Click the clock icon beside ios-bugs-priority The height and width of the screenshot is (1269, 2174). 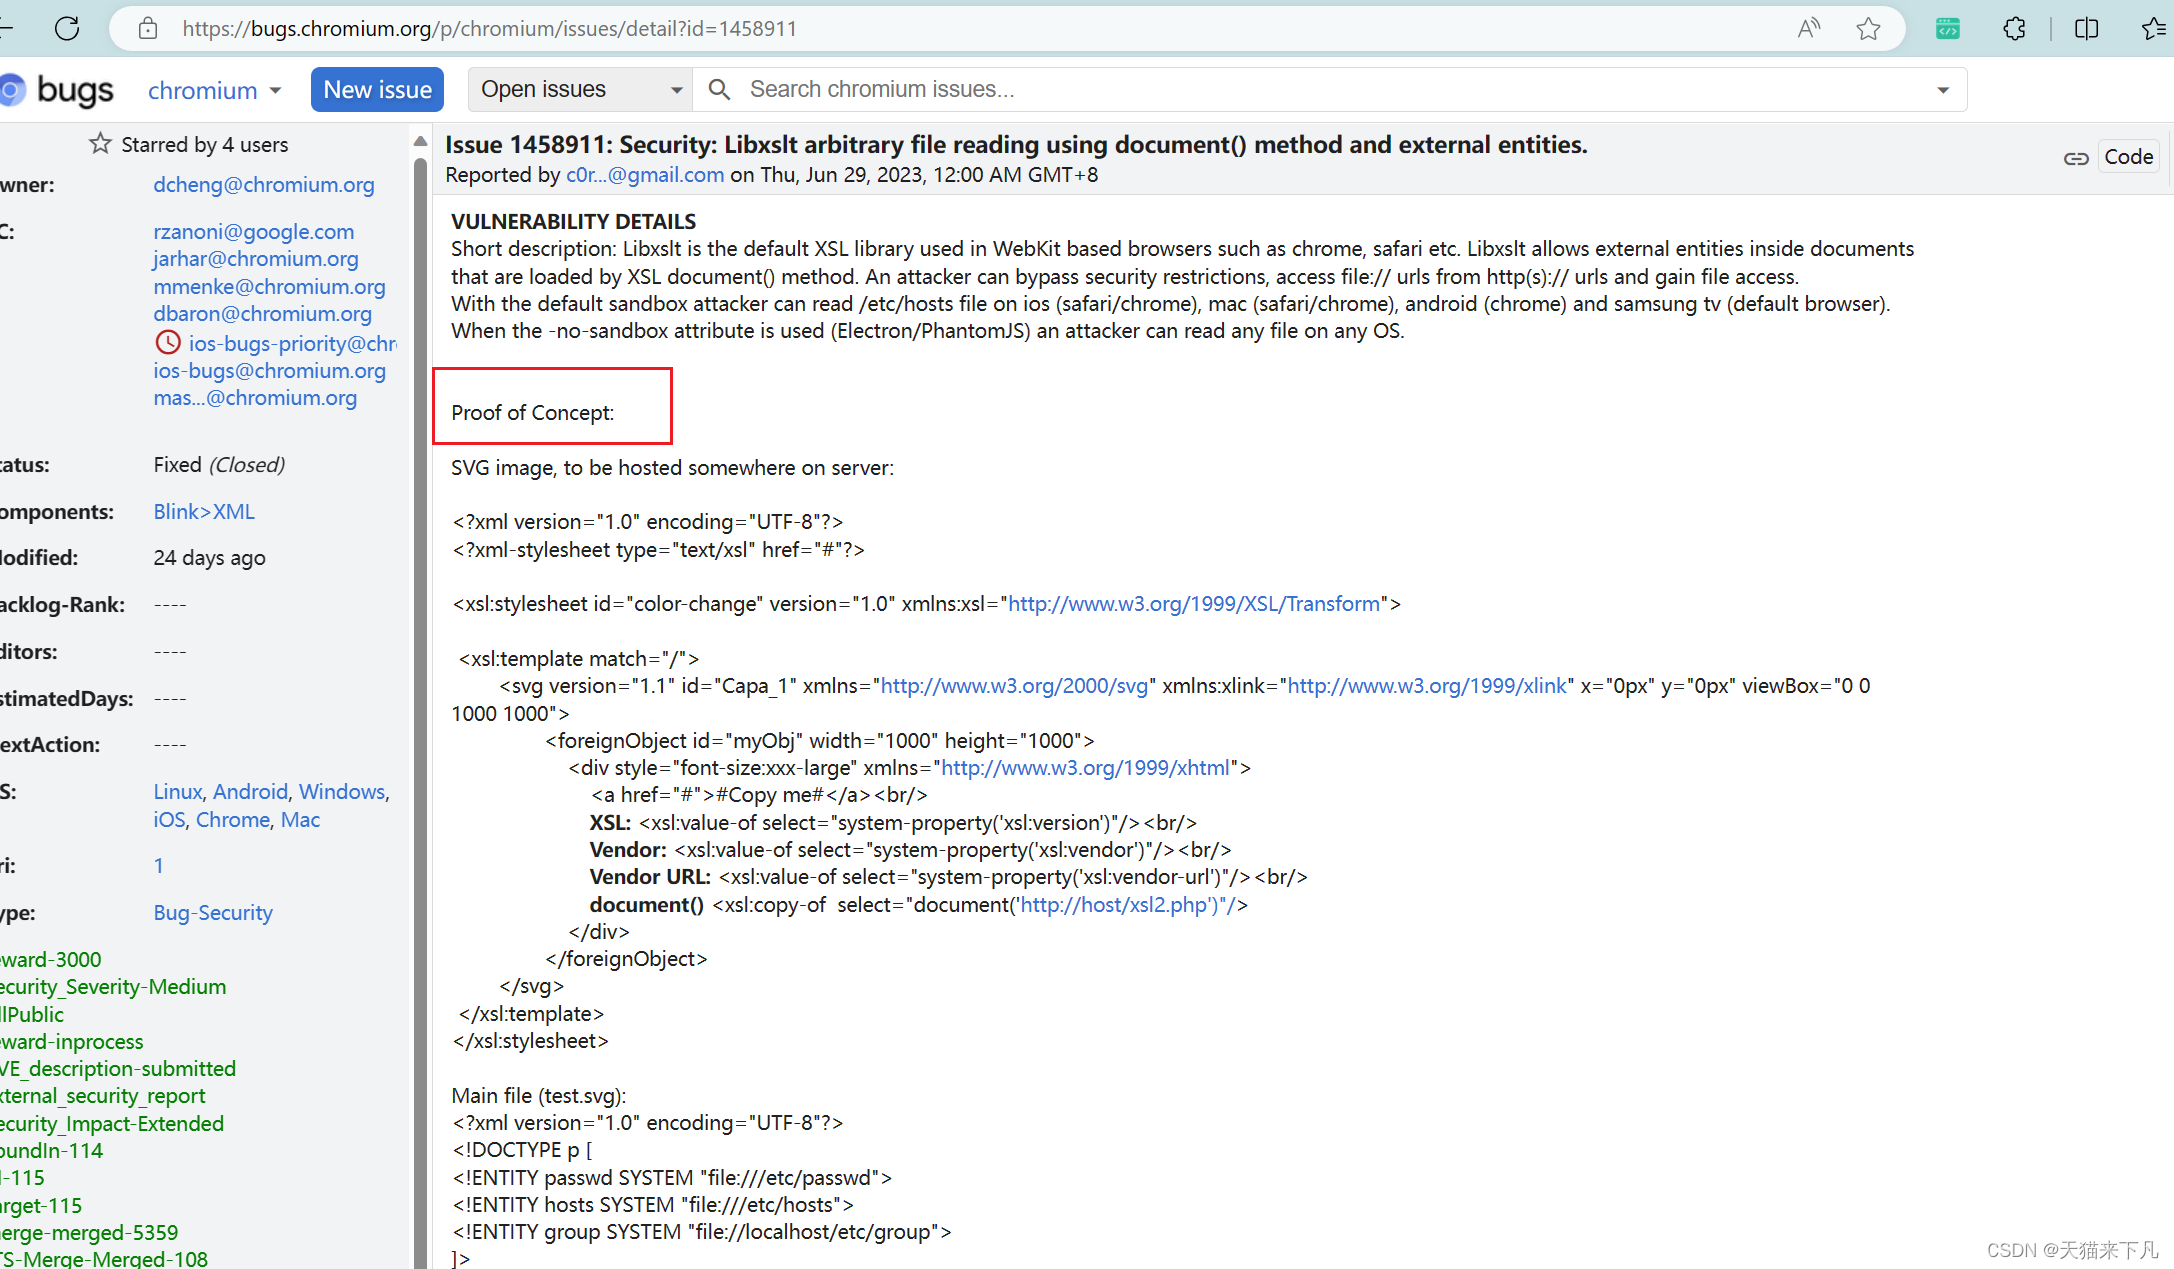168,342
